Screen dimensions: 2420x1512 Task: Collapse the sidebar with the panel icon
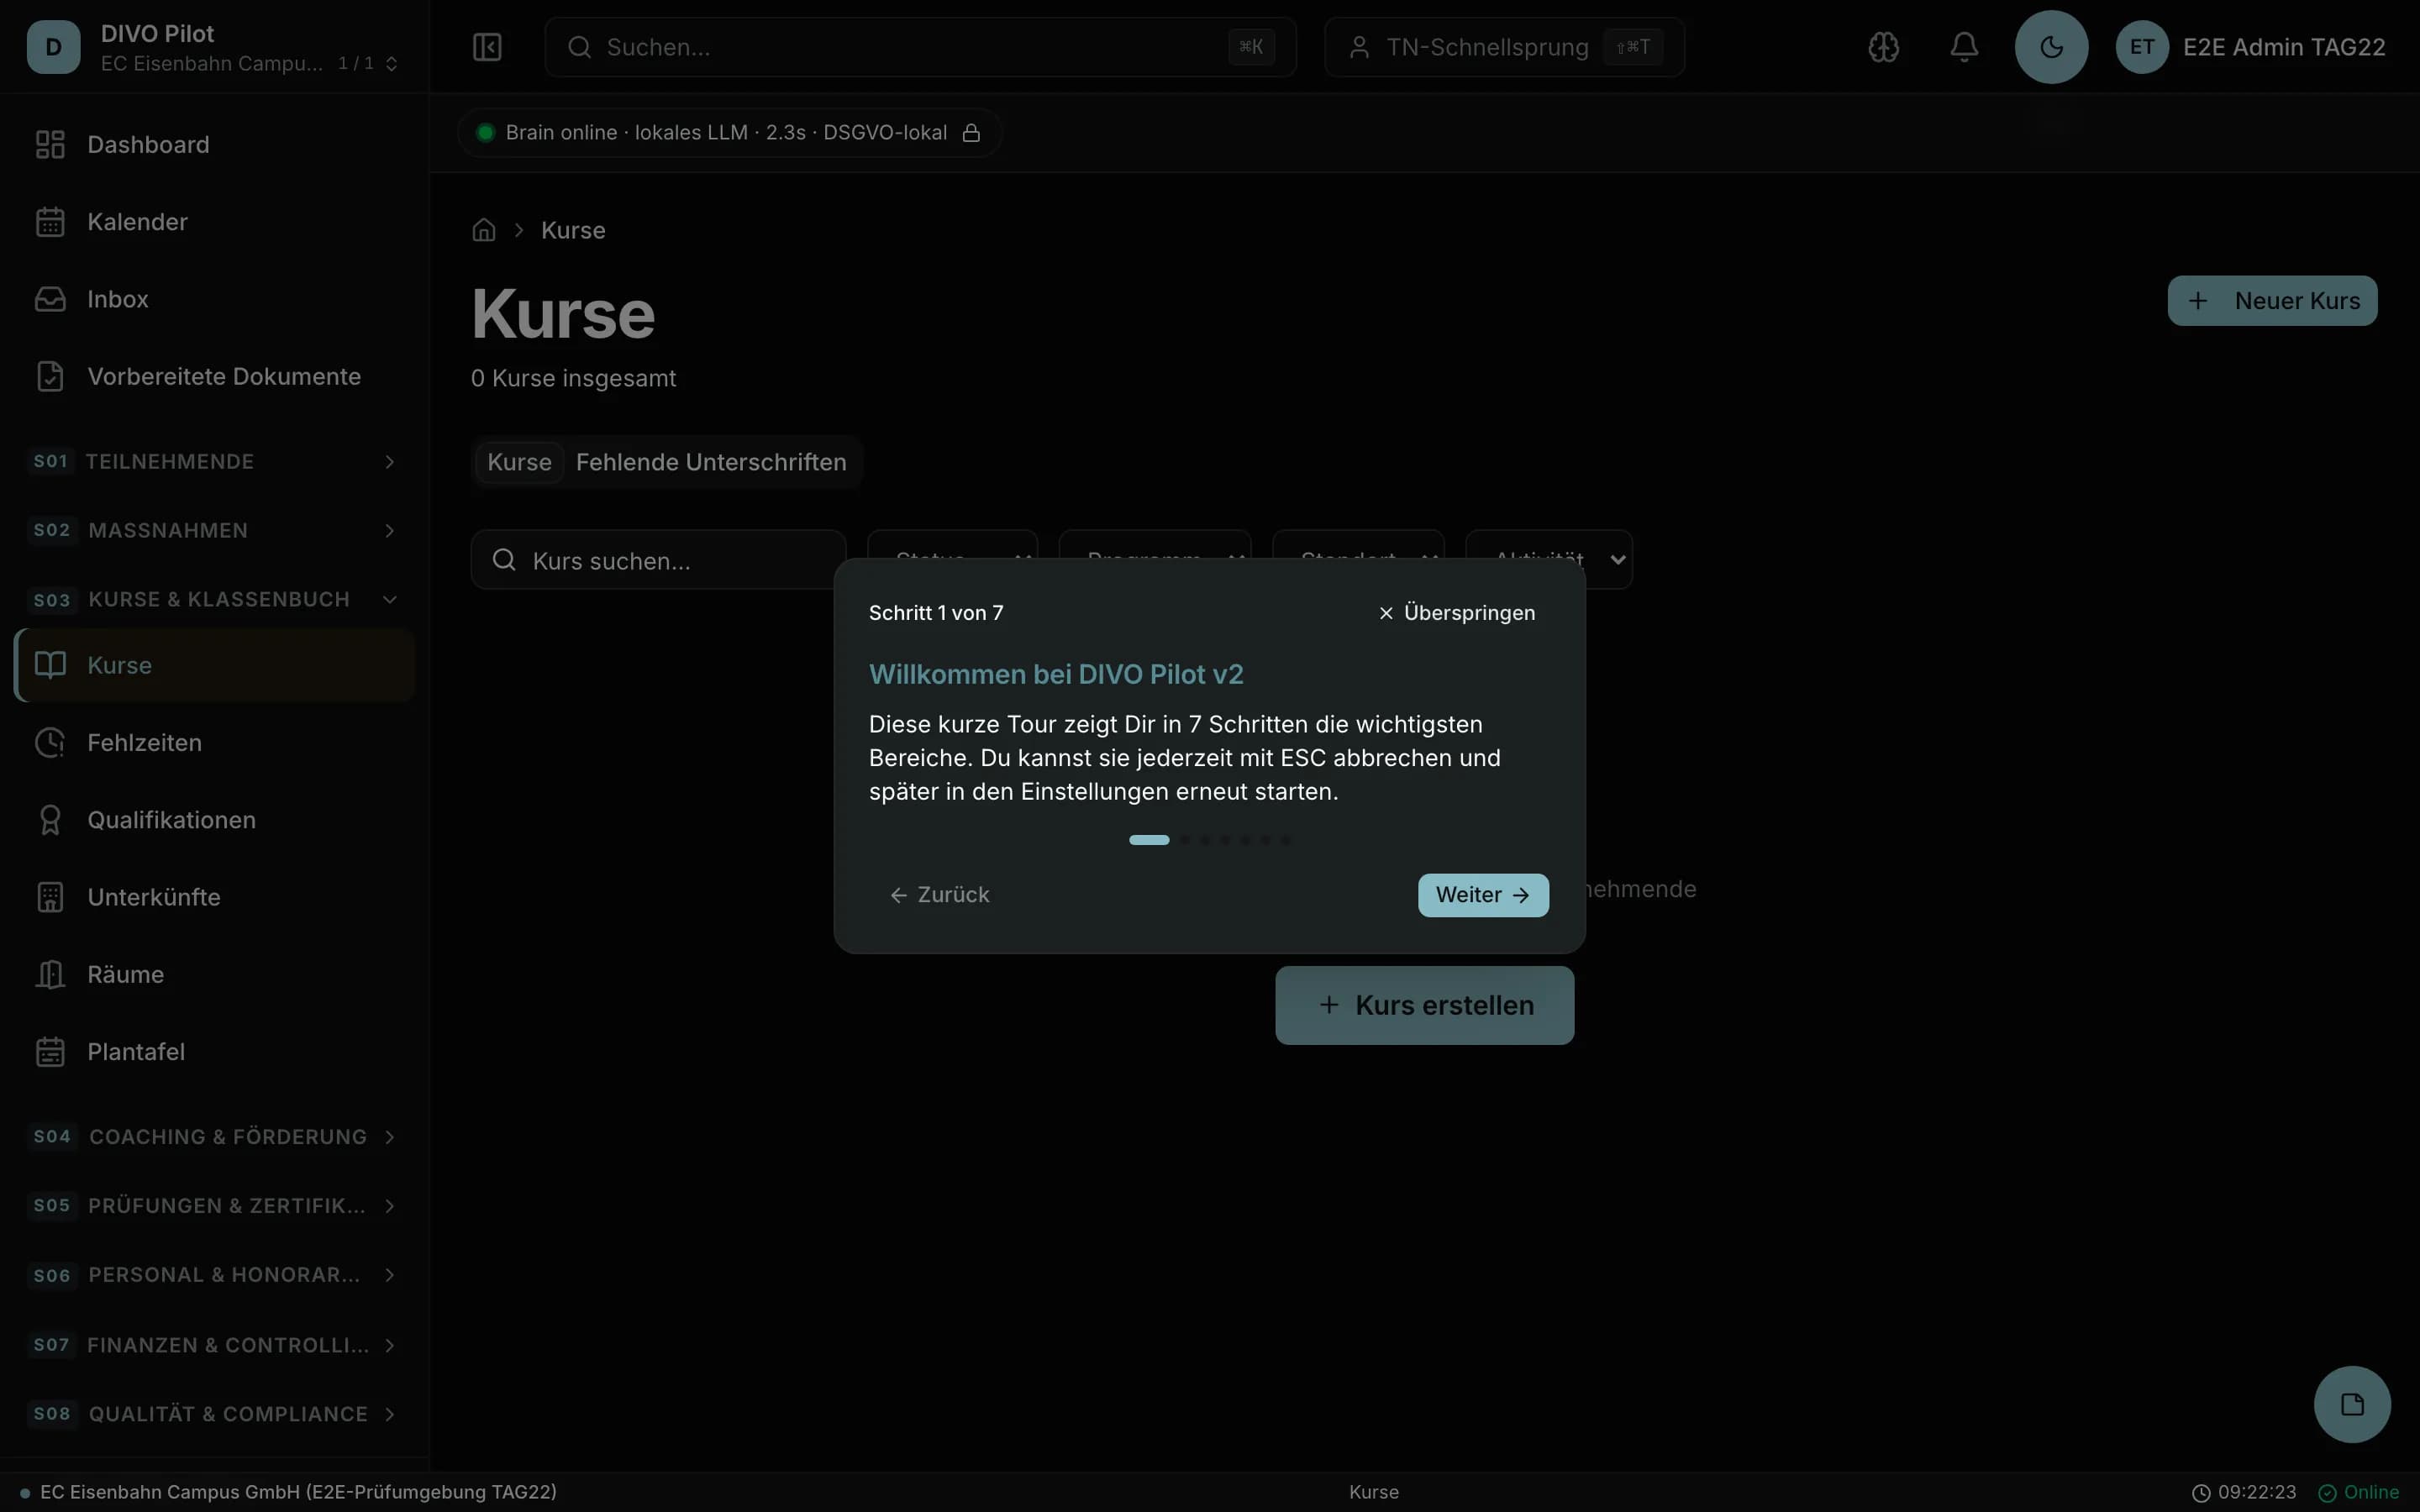click(487, 47)
